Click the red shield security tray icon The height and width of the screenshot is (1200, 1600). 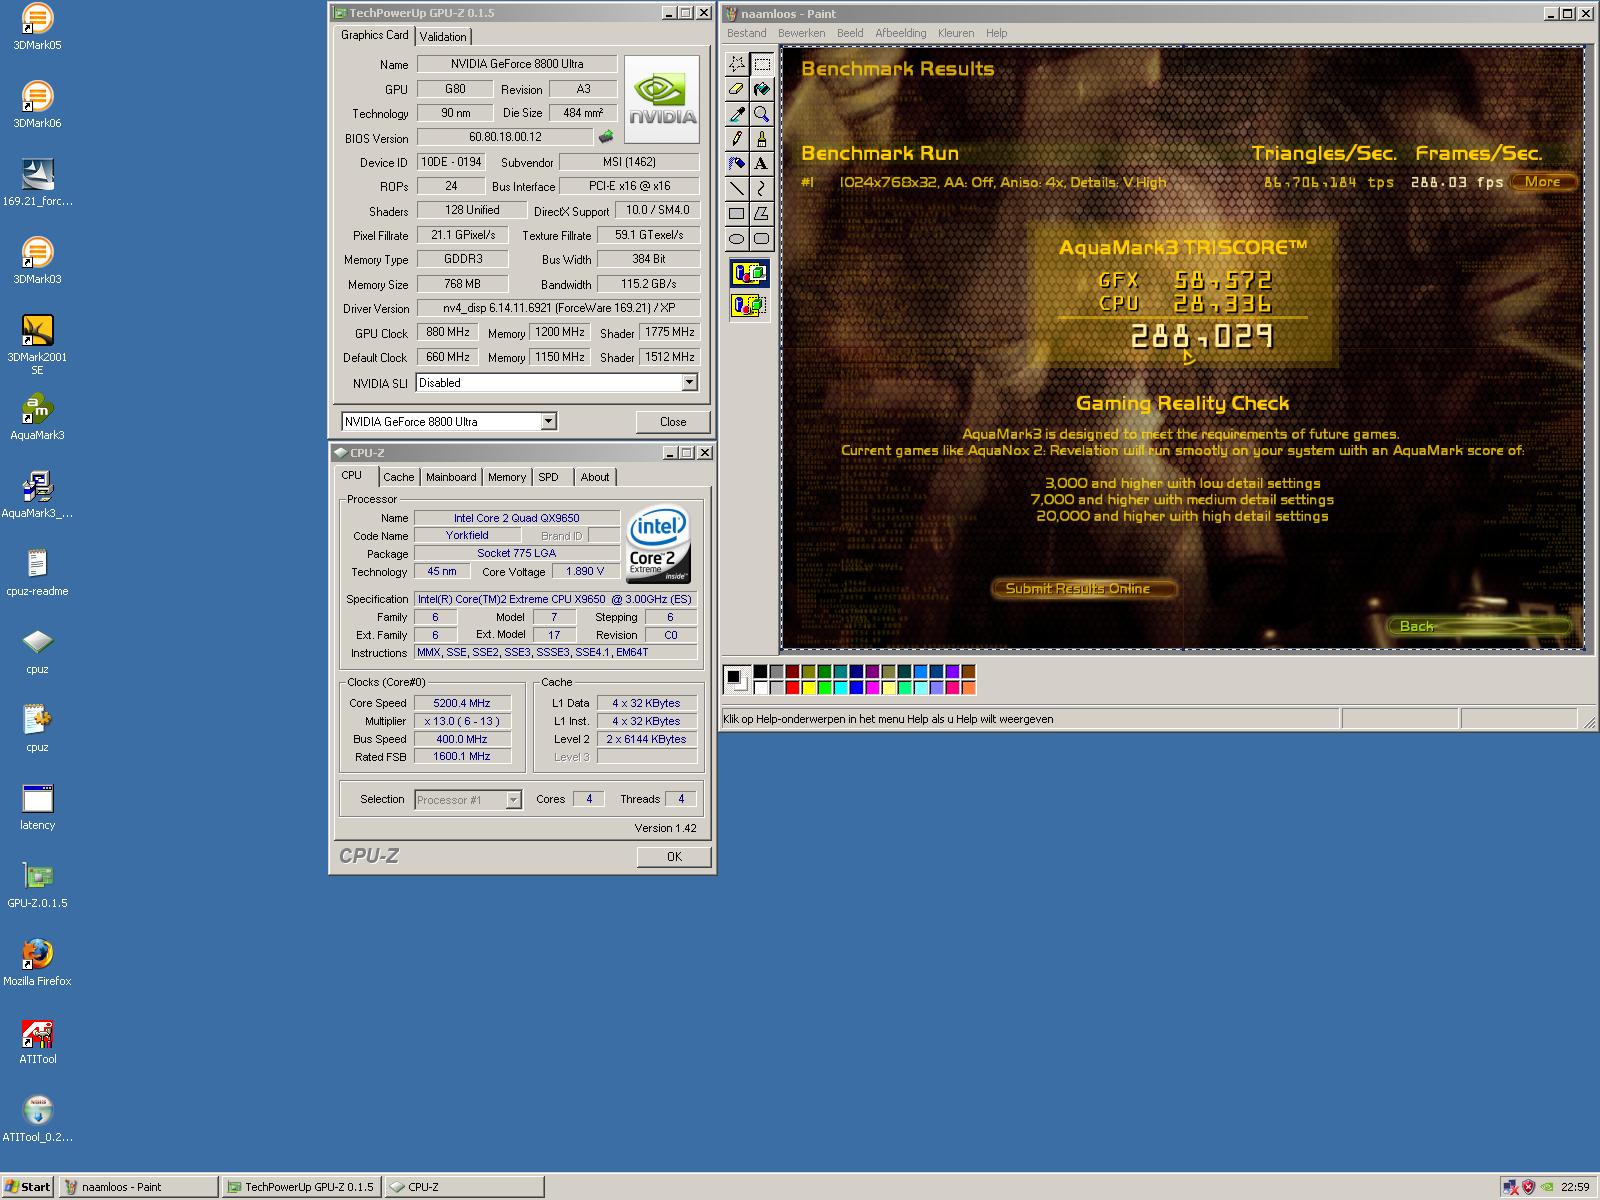point(1528,1187)
